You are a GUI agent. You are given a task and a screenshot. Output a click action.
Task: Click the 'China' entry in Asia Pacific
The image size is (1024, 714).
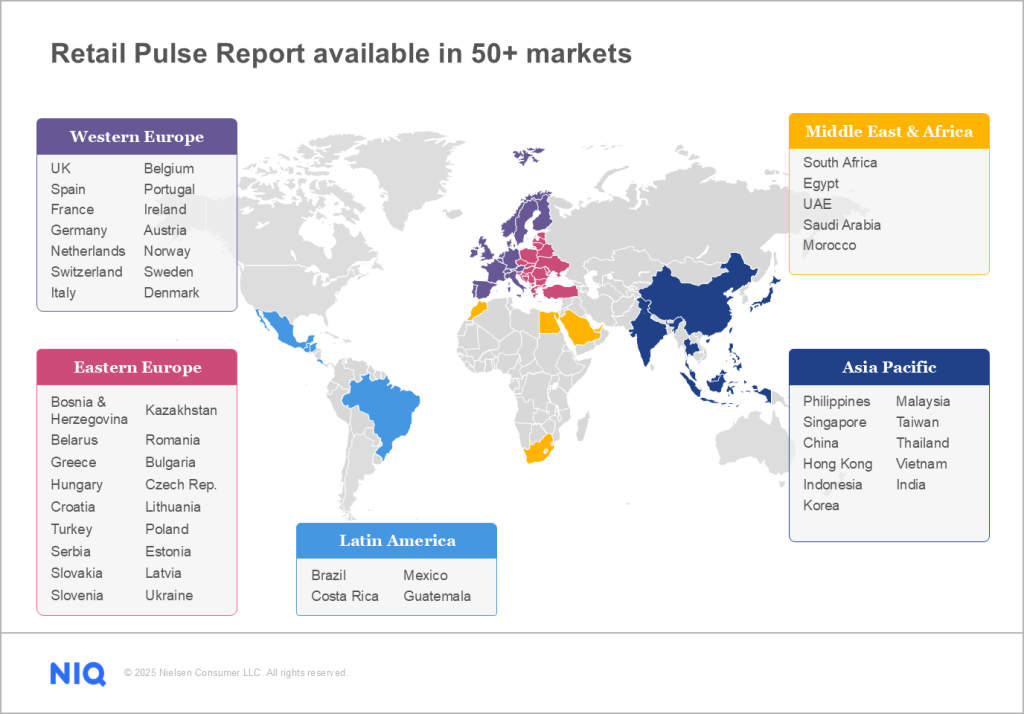[821, 443]
